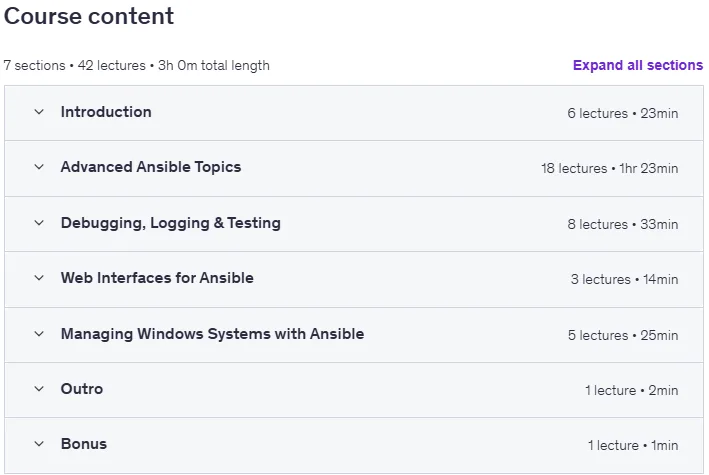The height and width of the screenshot is (475, 709).
Task: Click the Debugging, Logging & Testing title
Action: [x=171, y=223]
